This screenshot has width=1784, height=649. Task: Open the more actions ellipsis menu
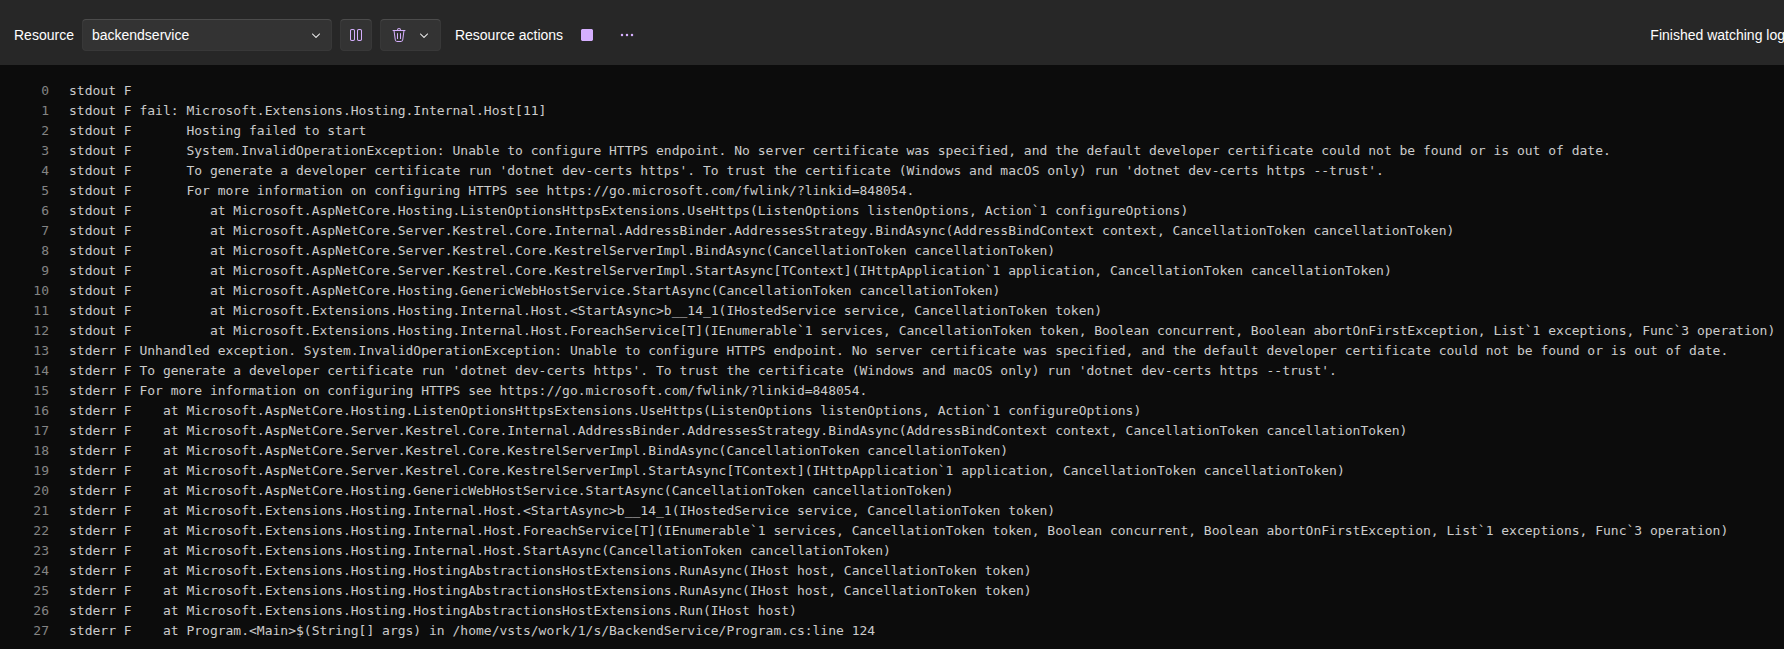[x=627, y=35]
